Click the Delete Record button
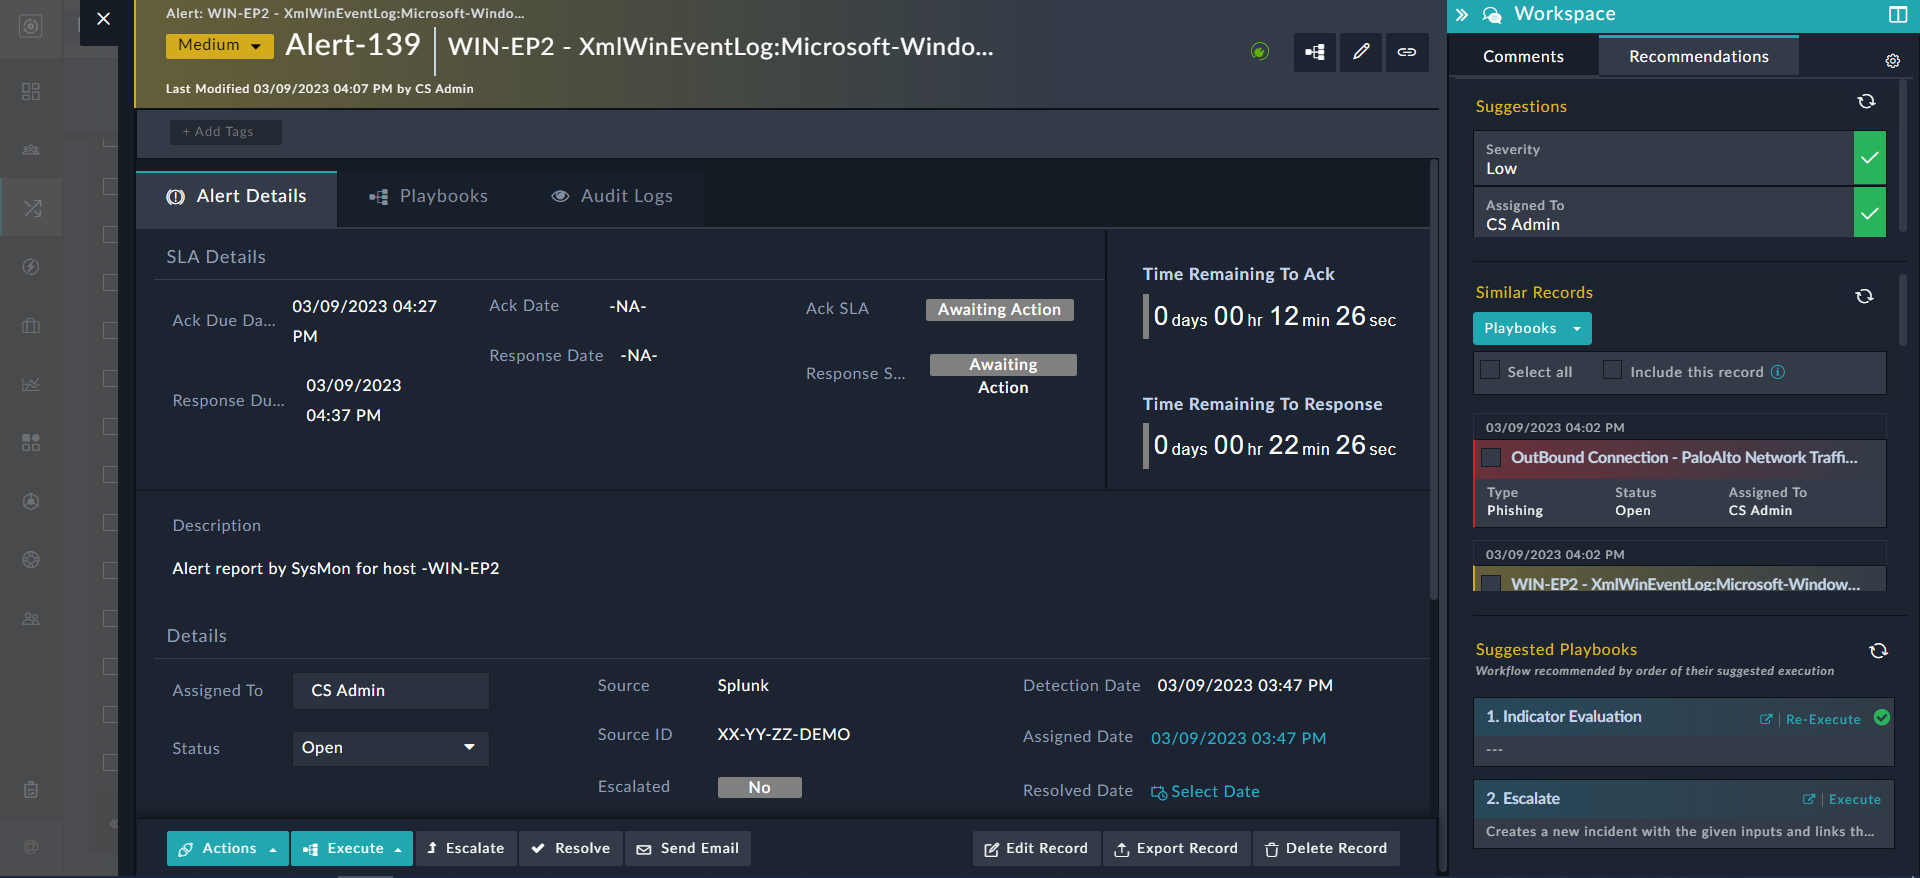The image size is (1920, 878). (1326, 848)
